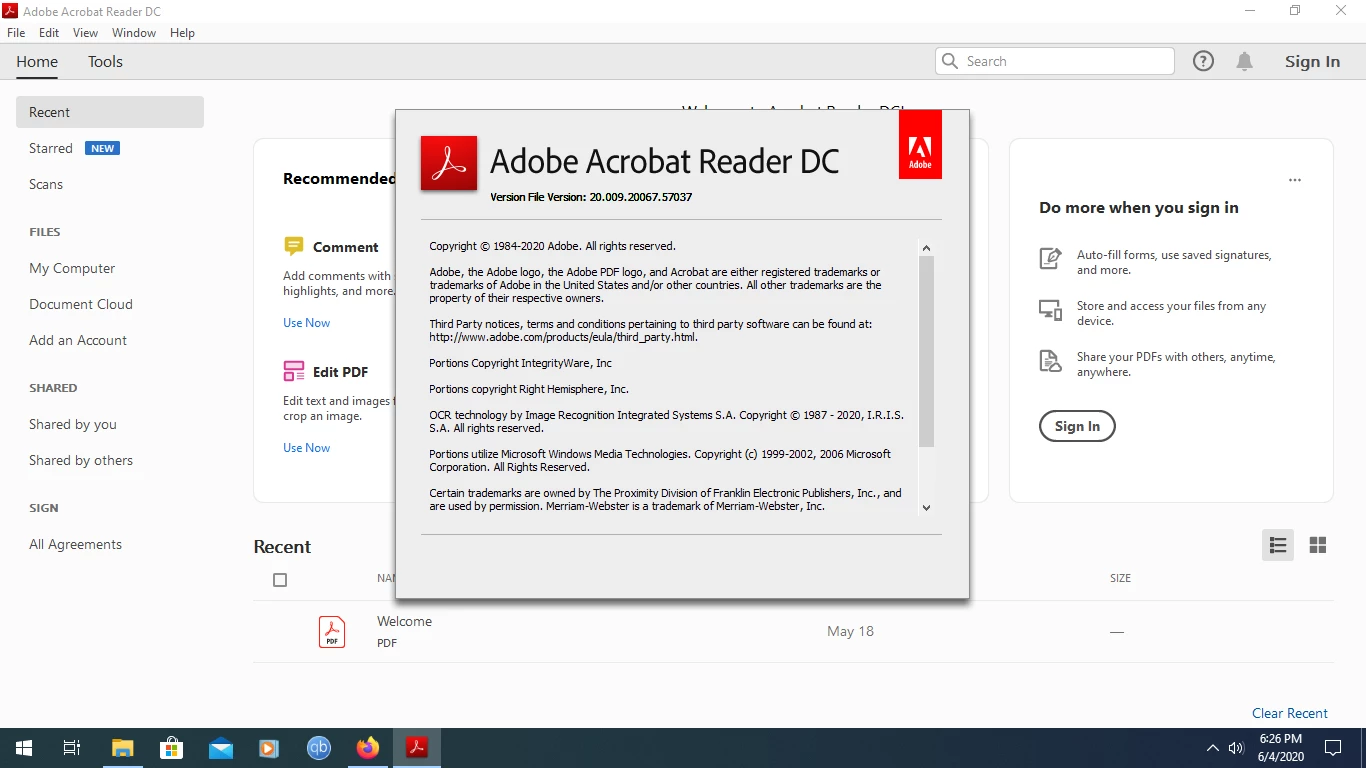Image resolution: width=1366 pixels, height=768 pixels.
Task: Click the May 18 date cell
Action: coord(850,631)
